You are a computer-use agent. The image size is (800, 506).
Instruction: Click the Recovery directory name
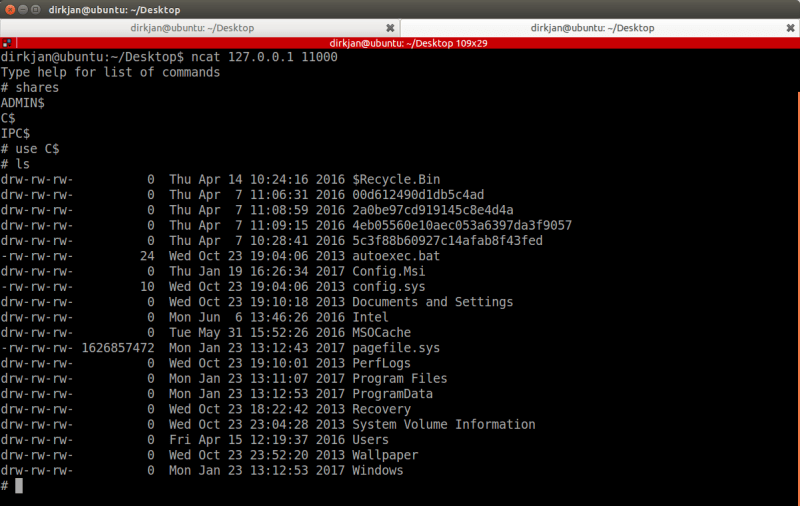[x=382, y=409]
